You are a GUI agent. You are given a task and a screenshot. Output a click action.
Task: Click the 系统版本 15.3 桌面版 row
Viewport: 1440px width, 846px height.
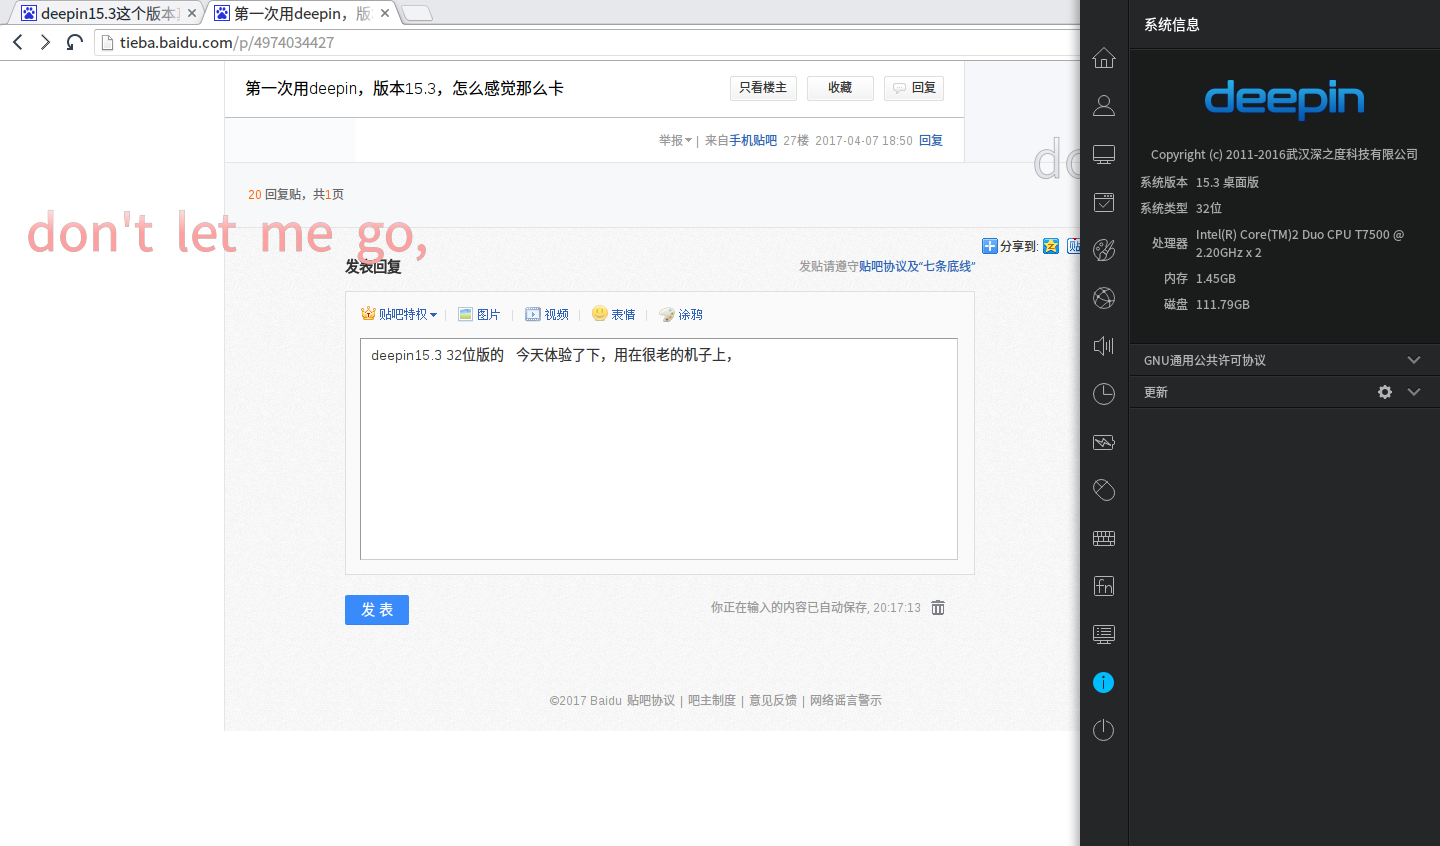coord(1200,182)
